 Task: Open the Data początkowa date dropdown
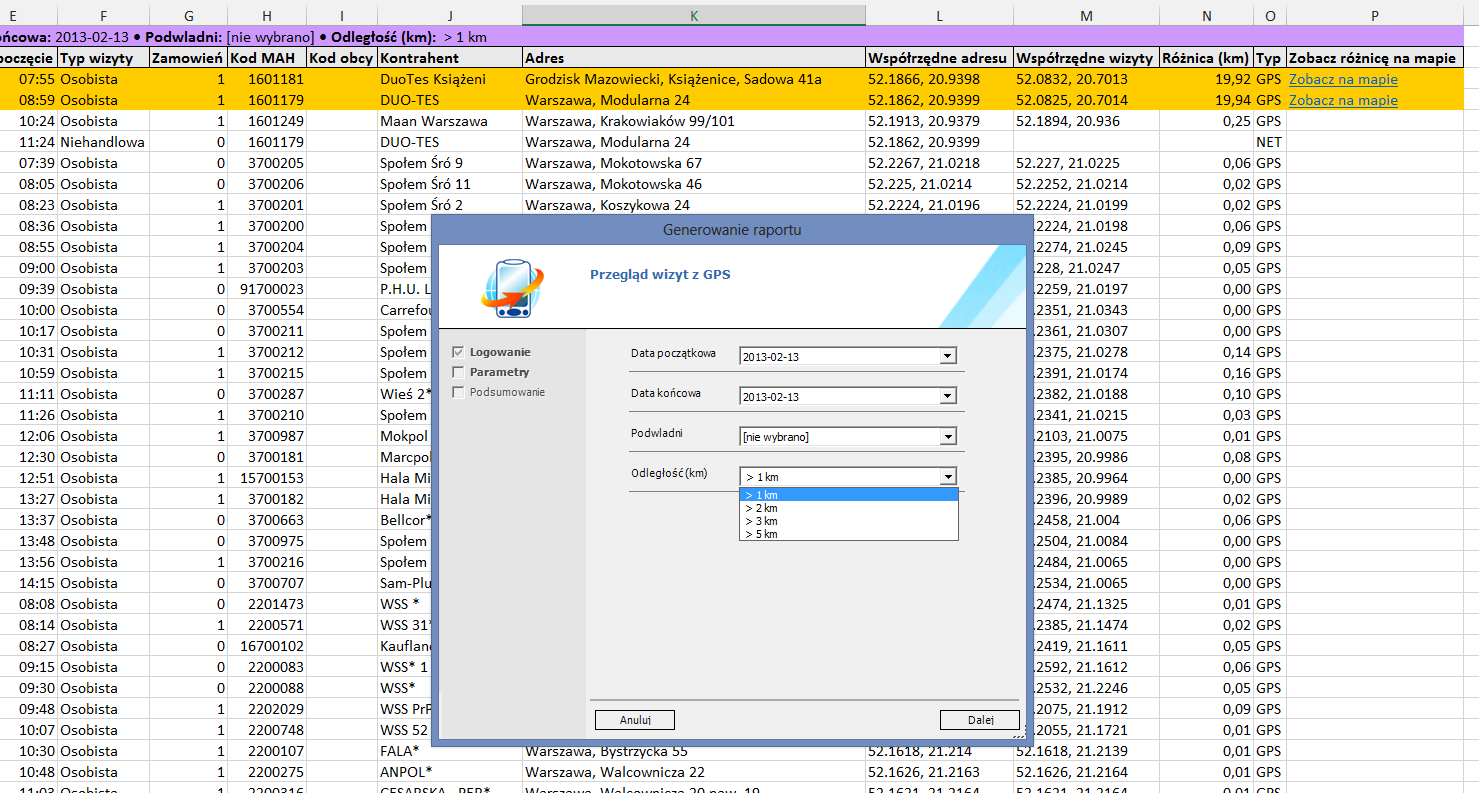[x=948, y=356]
